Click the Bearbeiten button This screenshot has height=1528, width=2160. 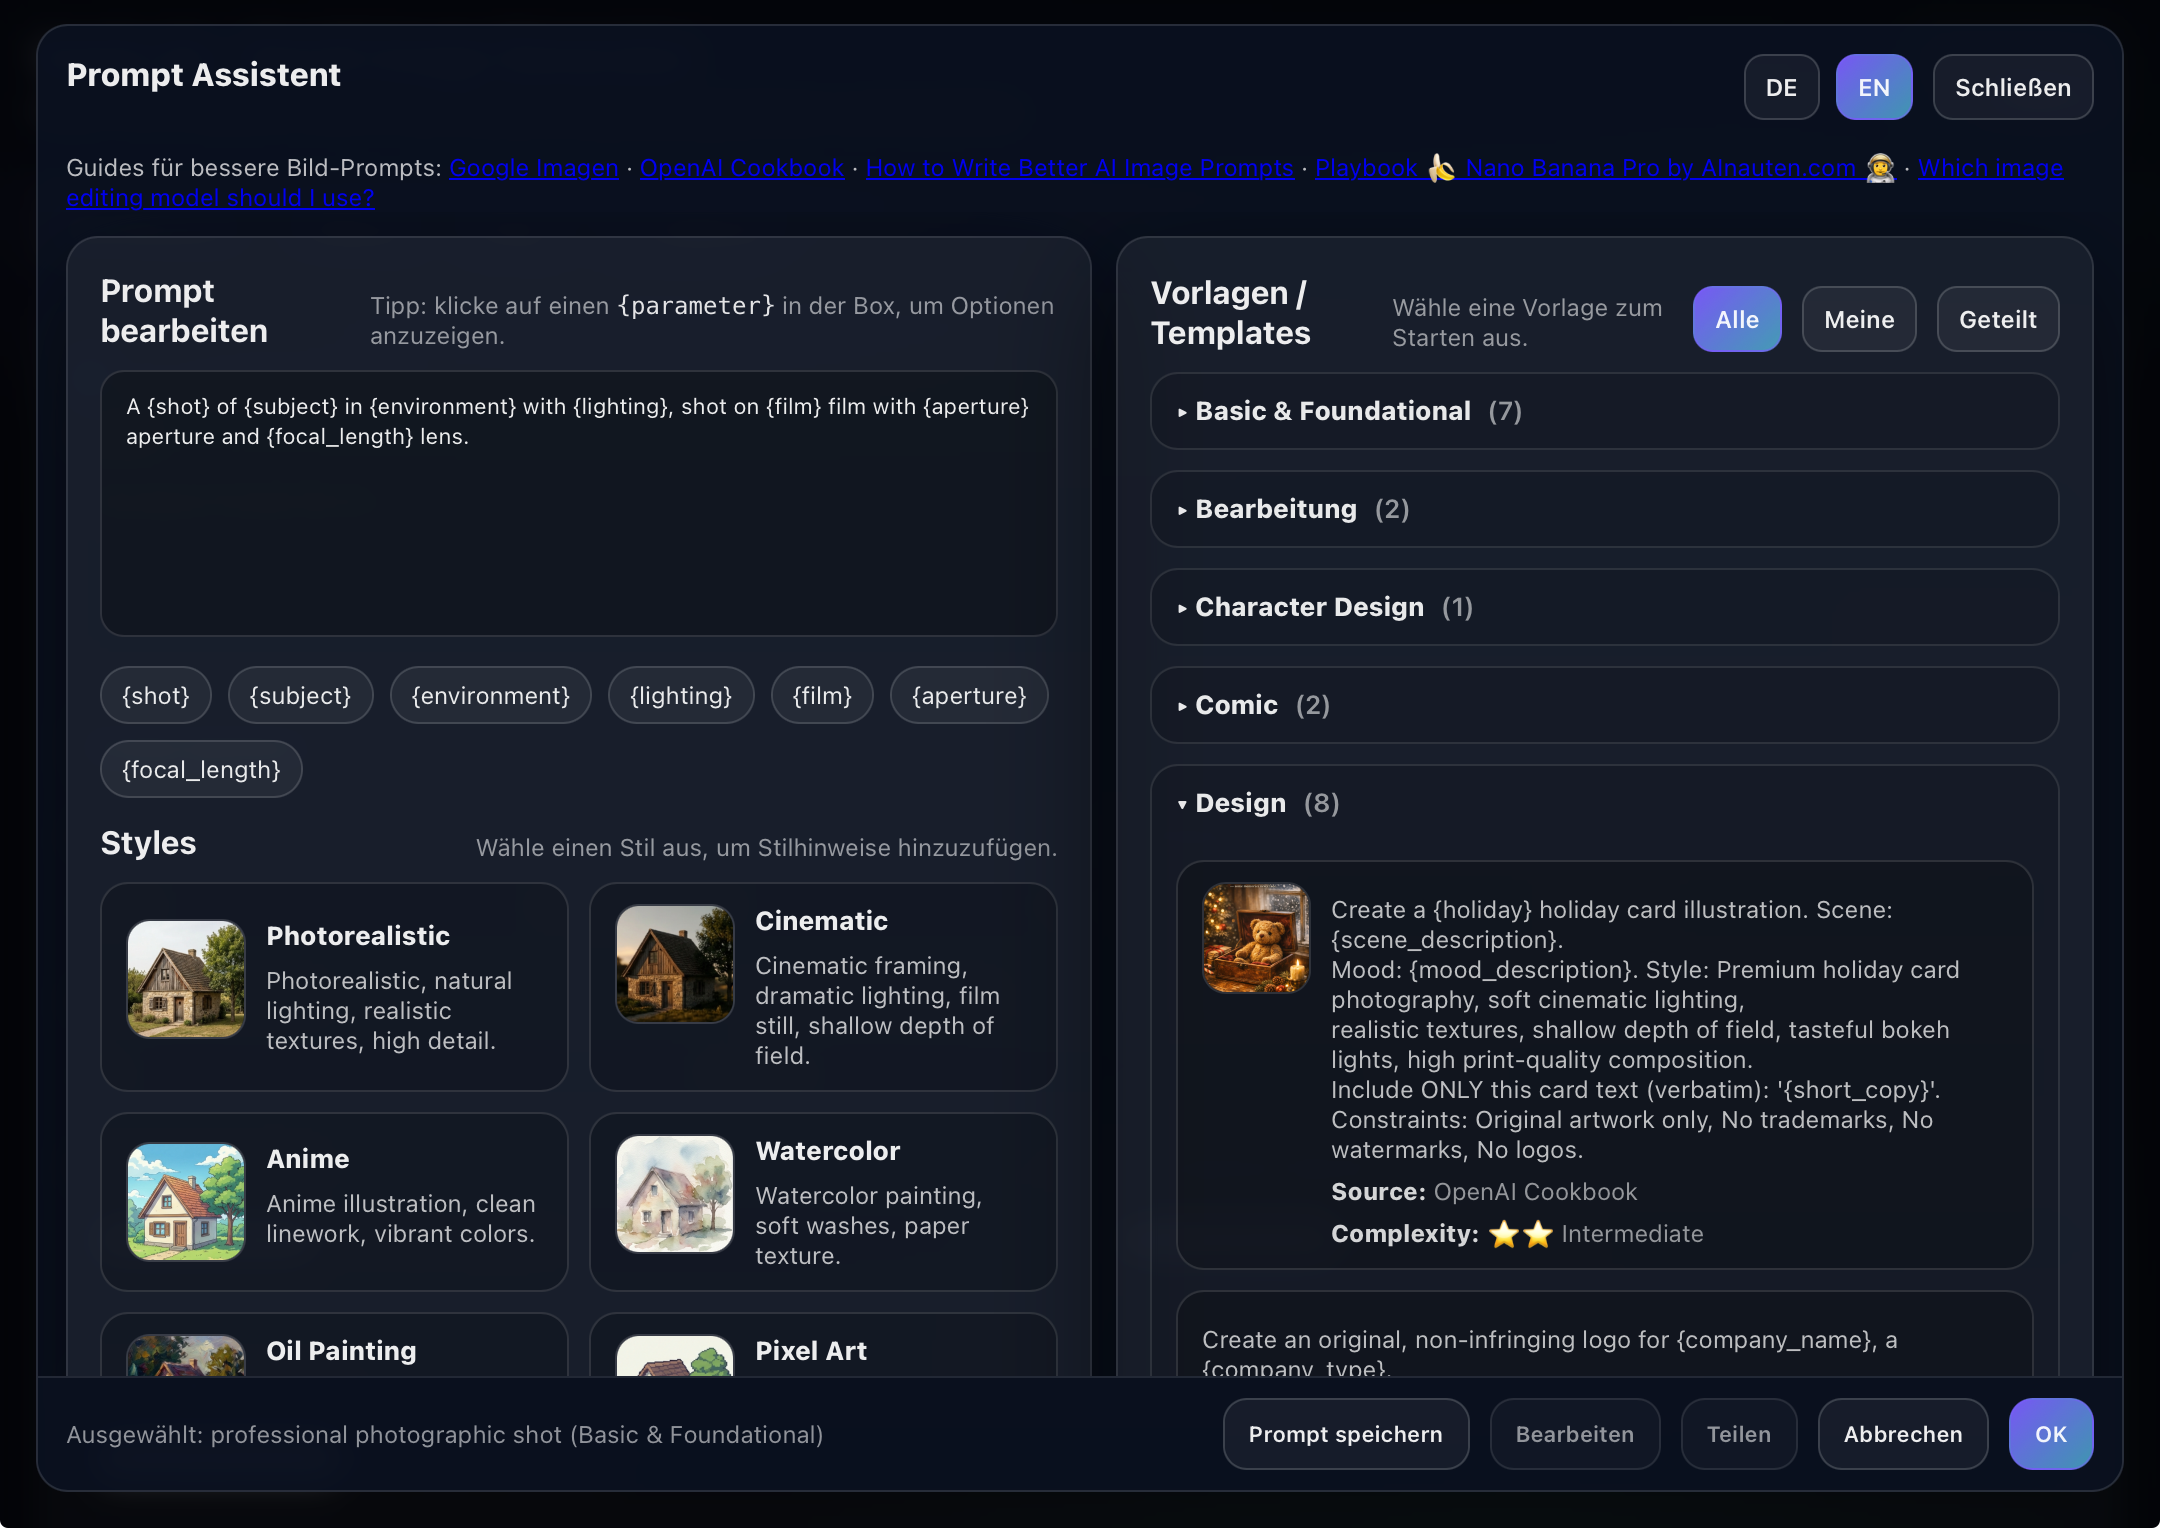[1574, 1434]
